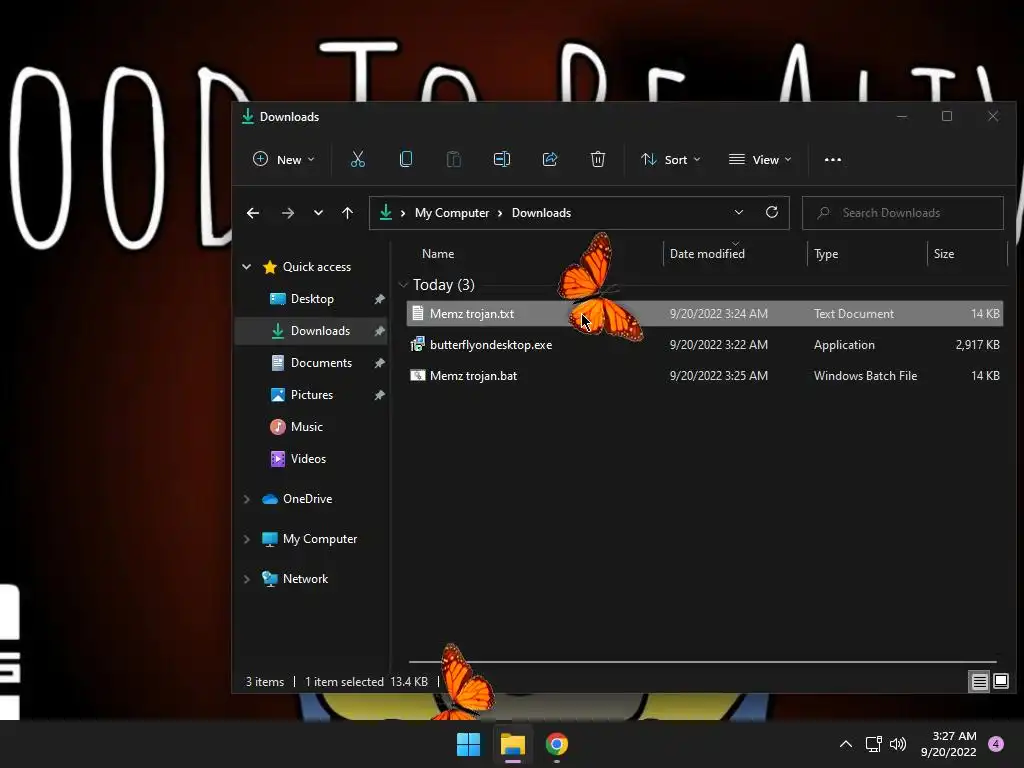Select Desktop in Quick access
The width and height of the screenshot is (1024, 768).
click(312, 299)
